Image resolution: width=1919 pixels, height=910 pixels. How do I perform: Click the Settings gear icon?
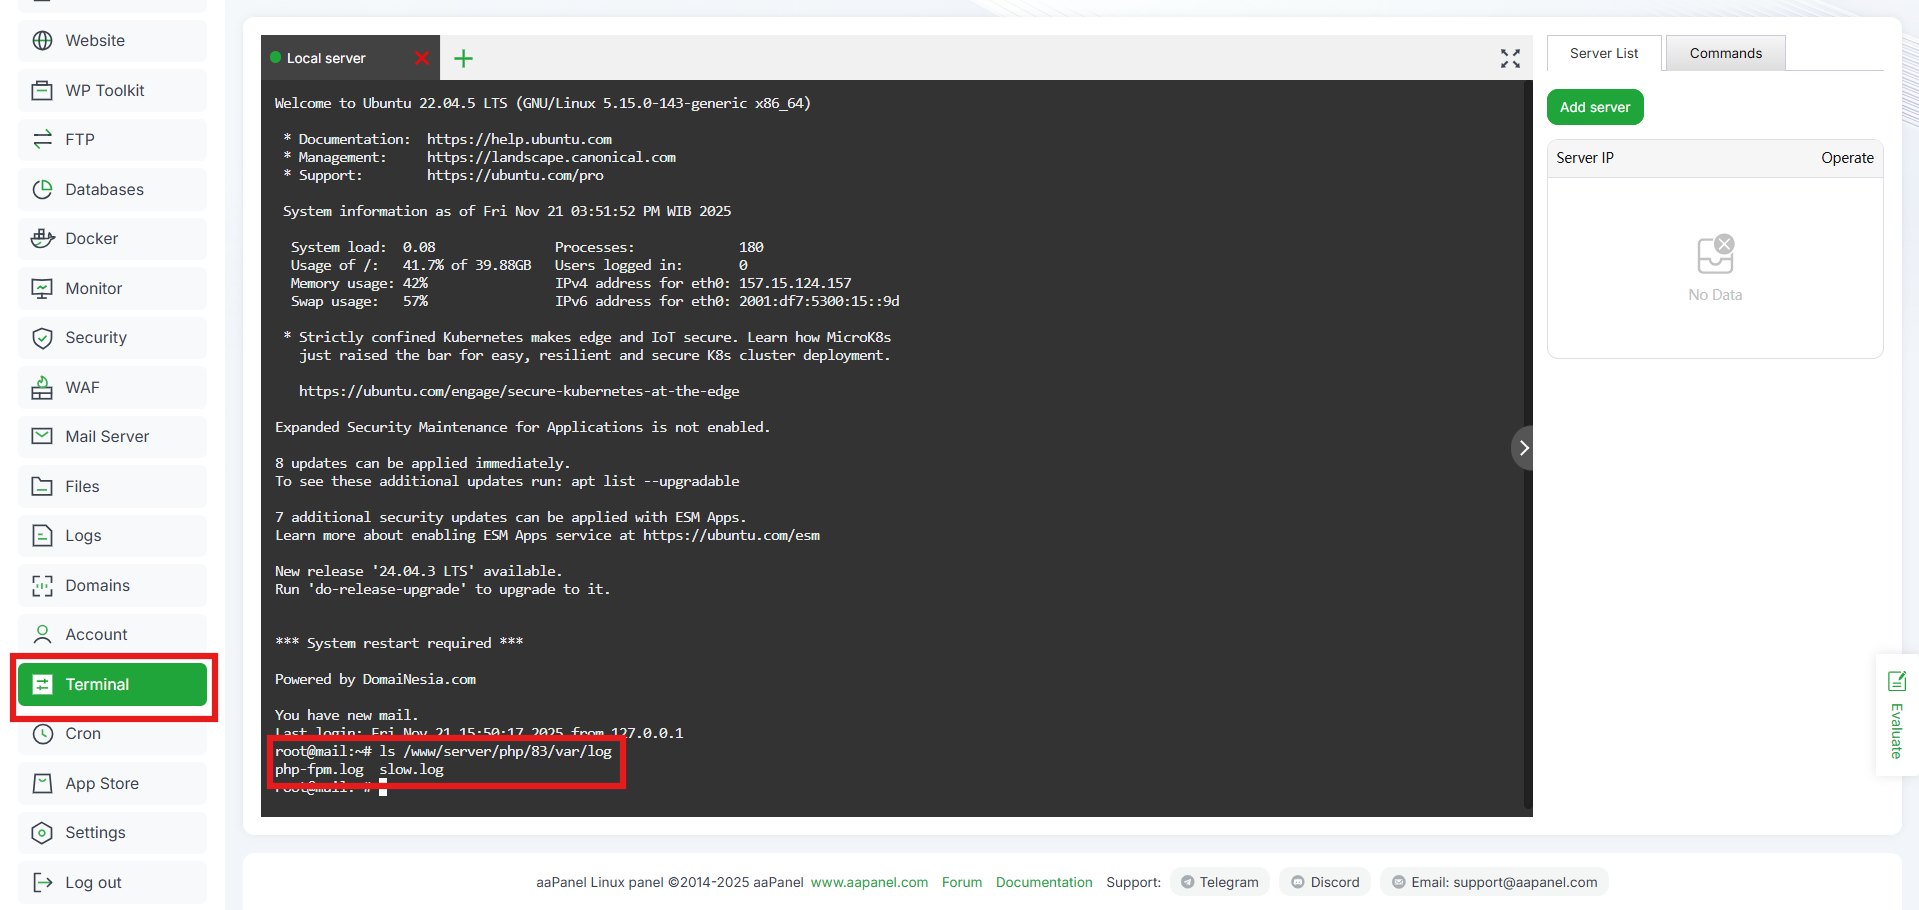(42, 832)
